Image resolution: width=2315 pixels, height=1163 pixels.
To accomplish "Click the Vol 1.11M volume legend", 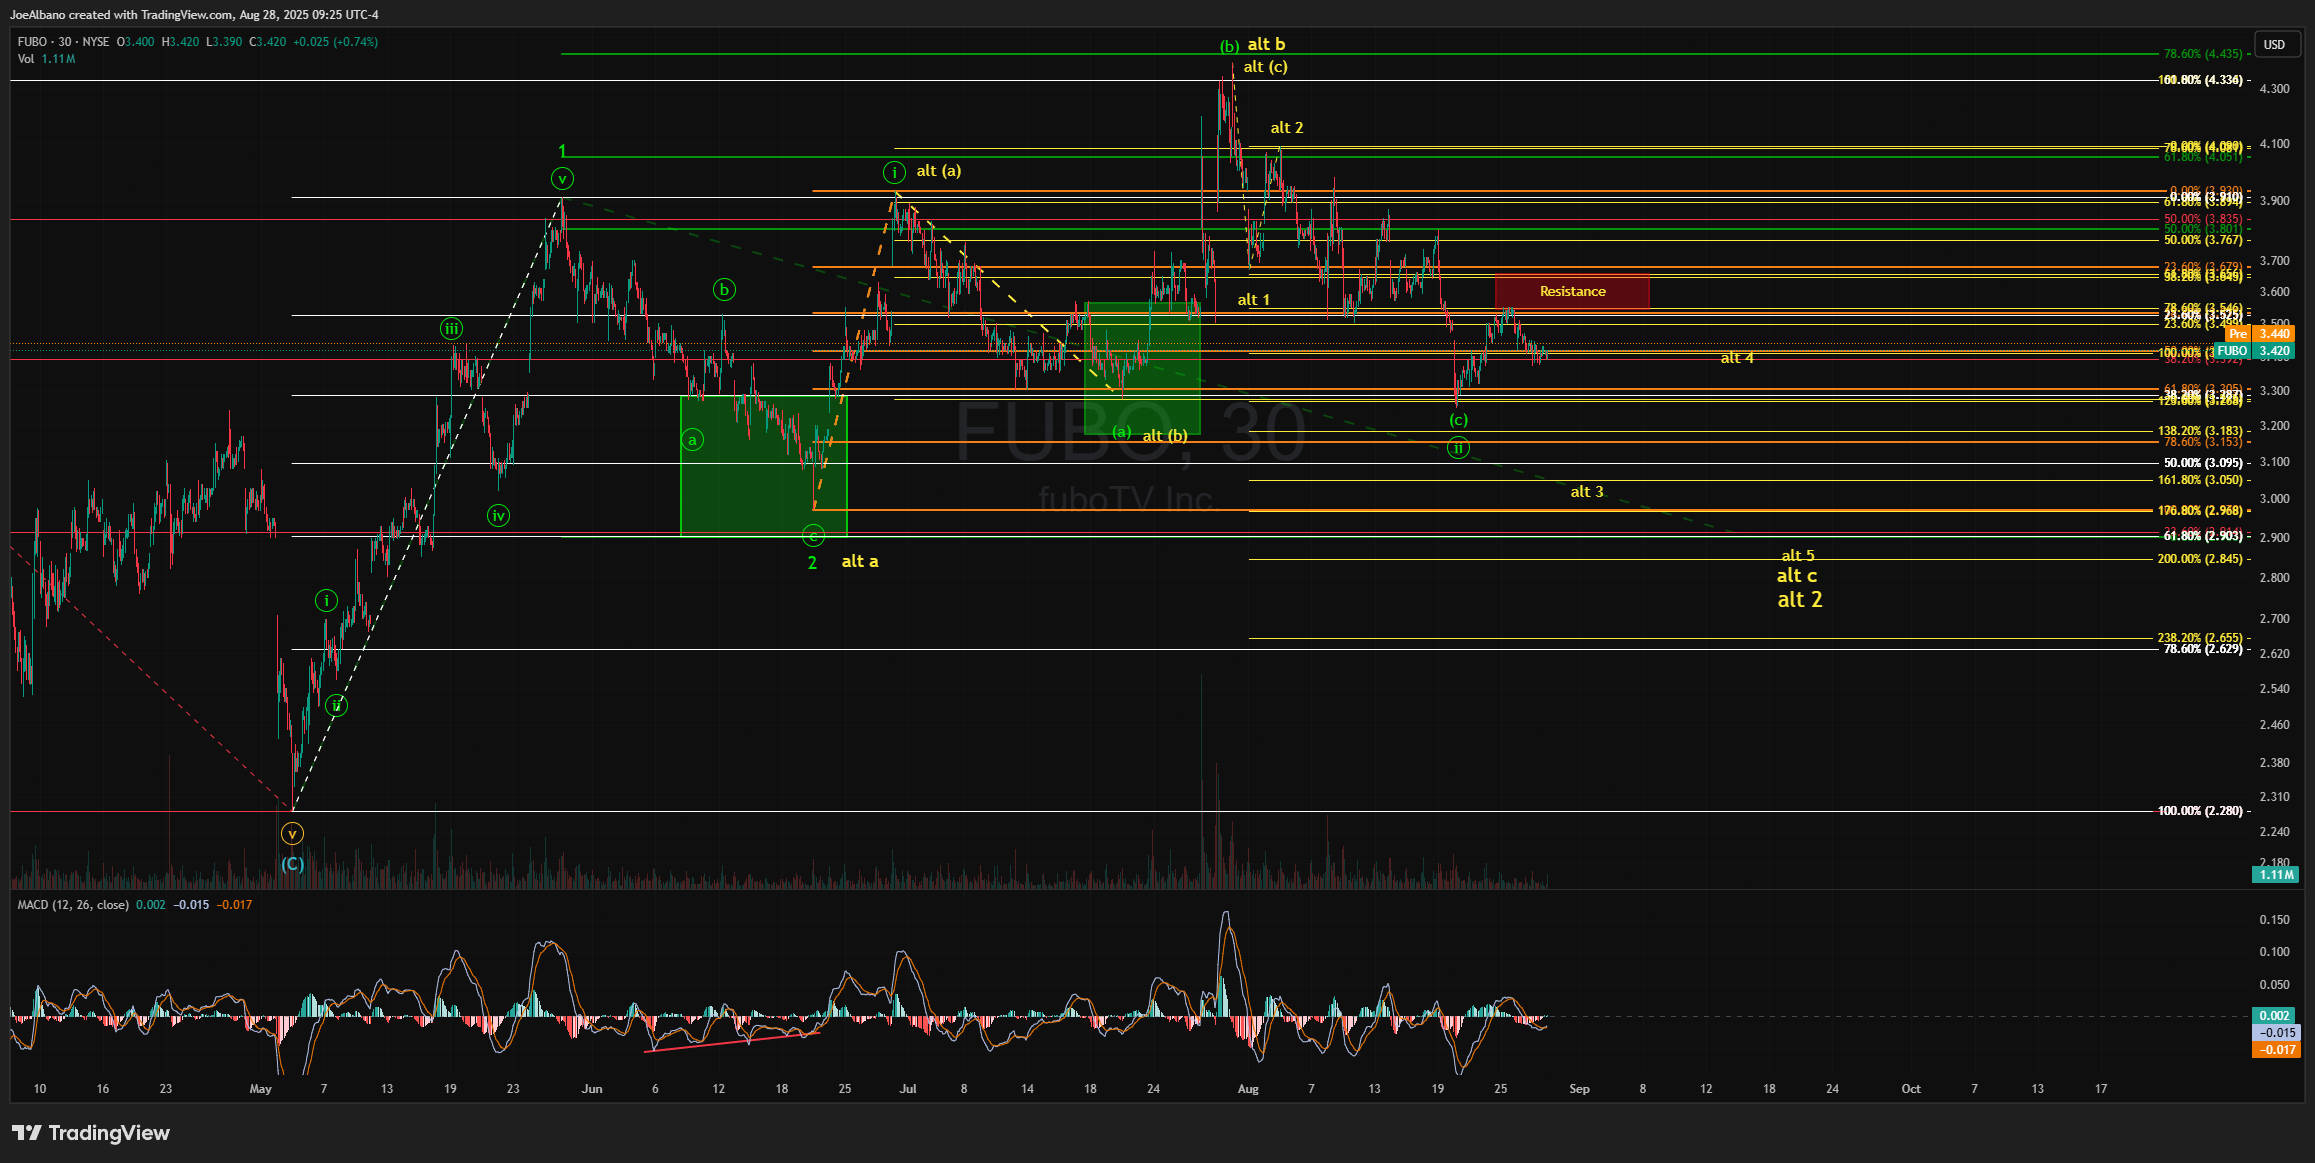I will click(x=46, y=59).
